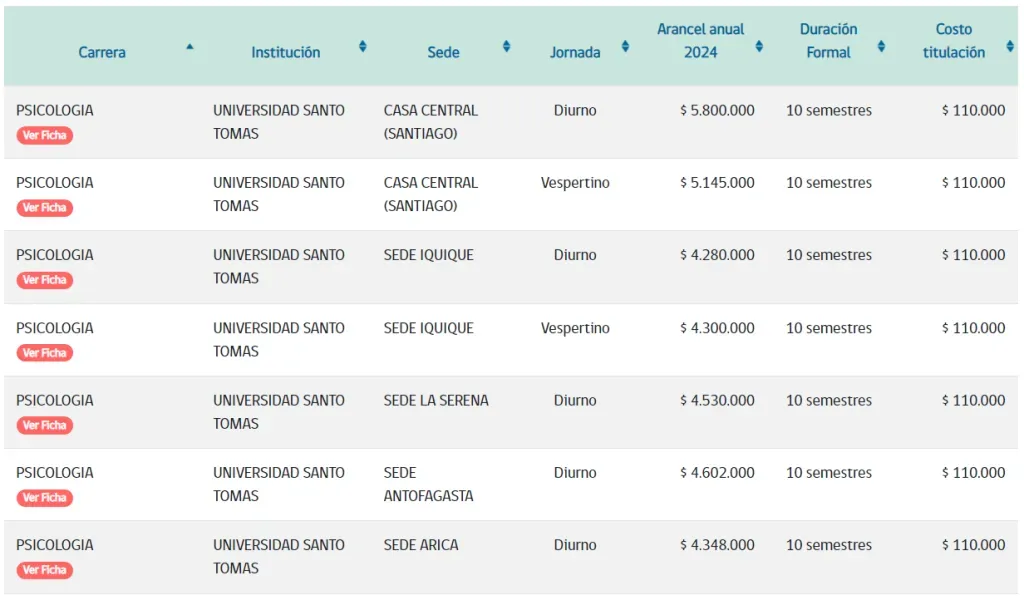Open Ver Ficha for Casa Central Vespertino
1024x600 pixels.
point(44,208)
